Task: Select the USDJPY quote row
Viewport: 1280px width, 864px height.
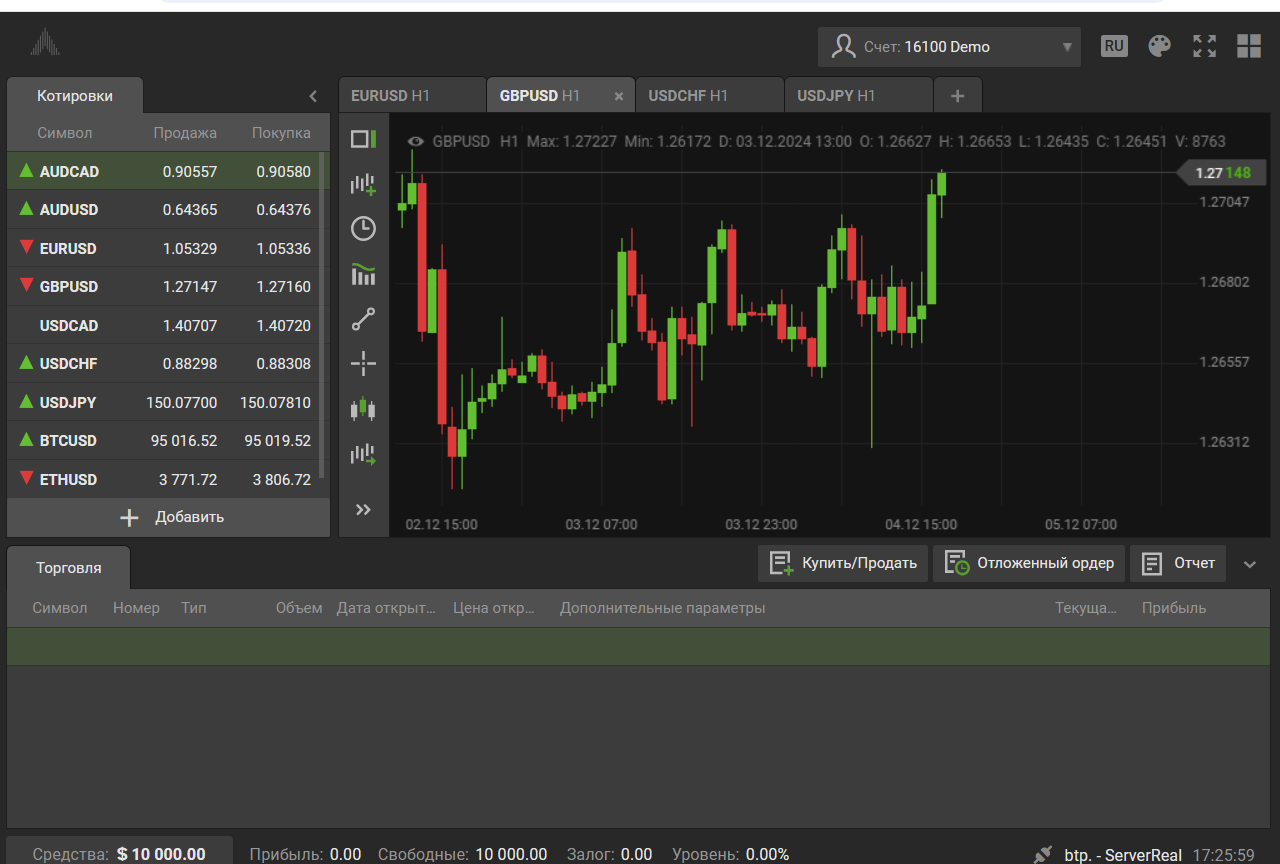Action: click(x=163, y=402)
